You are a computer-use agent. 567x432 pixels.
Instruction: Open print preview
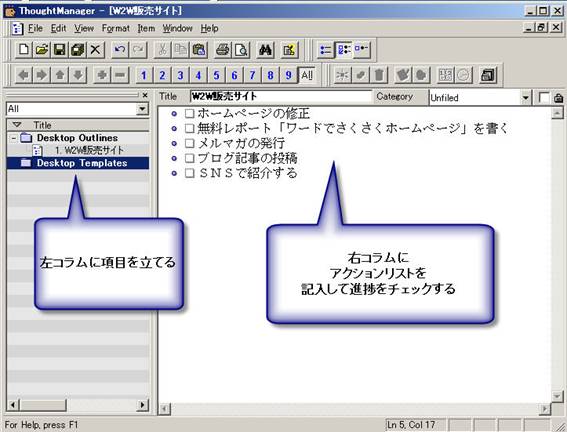(x=241, y=50)
